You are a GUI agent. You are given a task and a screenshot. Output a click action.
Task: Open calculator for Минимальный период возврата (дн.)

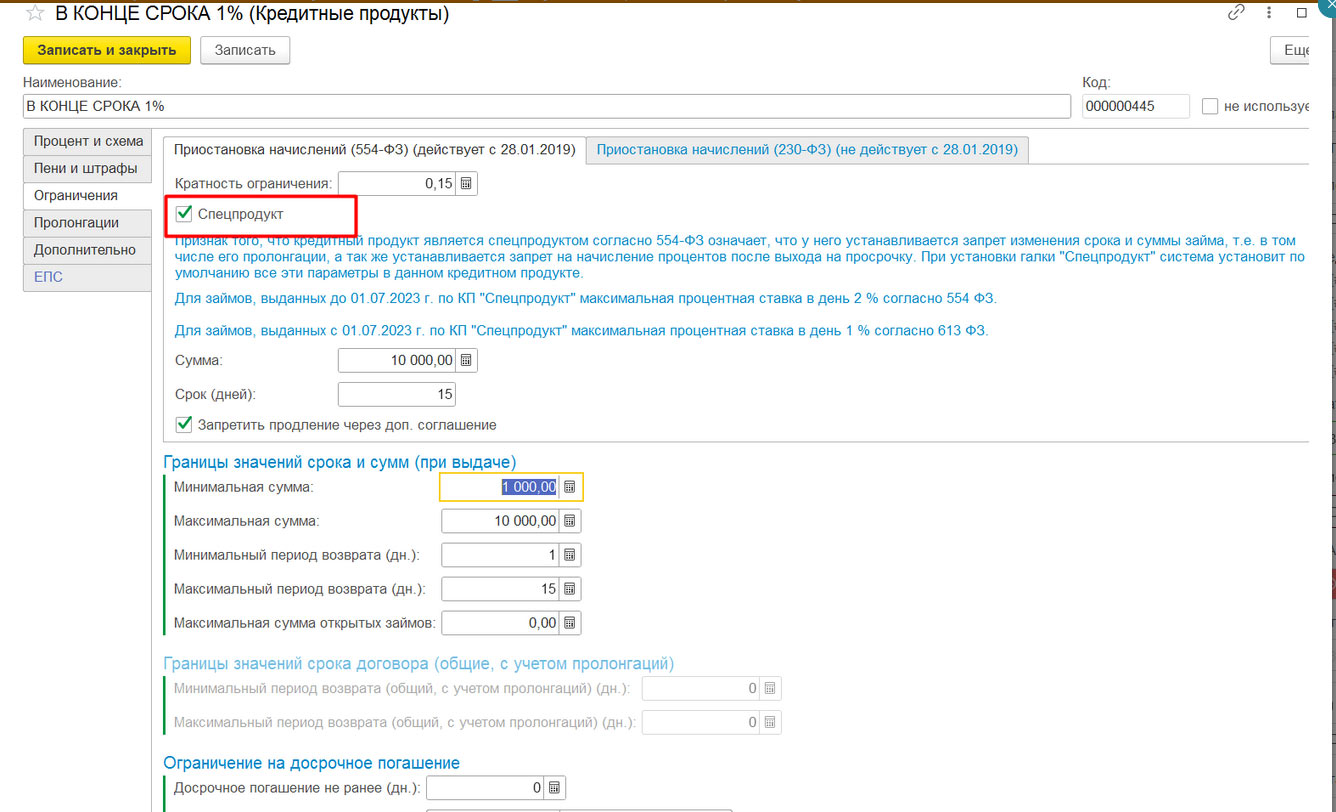(569, 555)
